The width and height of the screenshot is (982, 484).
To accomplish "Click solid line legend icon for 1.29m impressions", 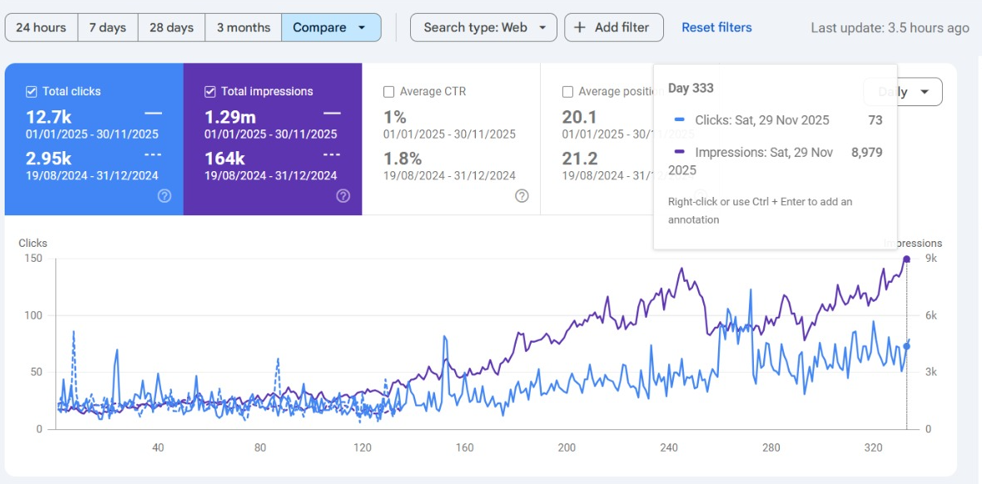I will click(332, 114).
